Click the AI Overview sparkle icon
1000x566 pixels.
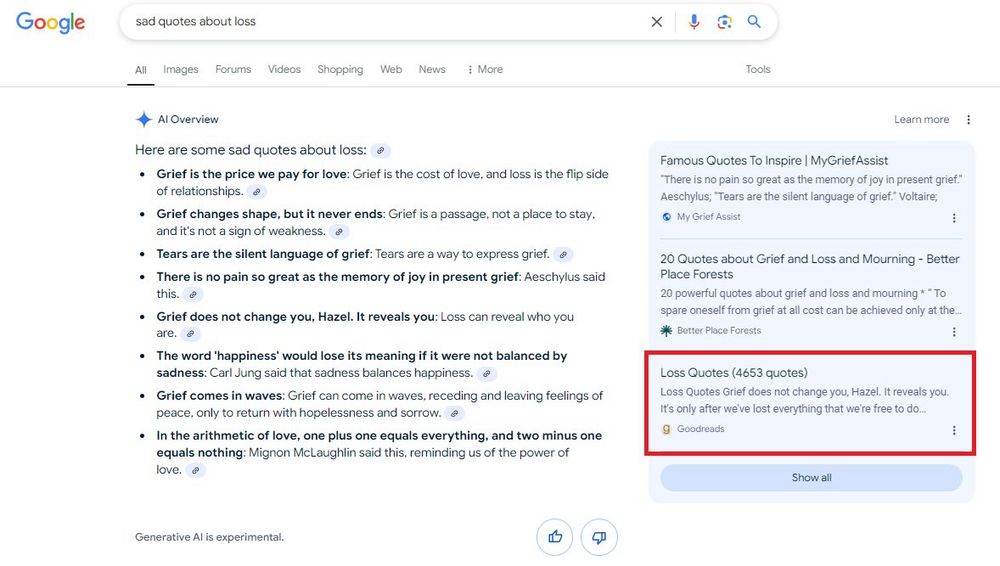pos(143,119)
